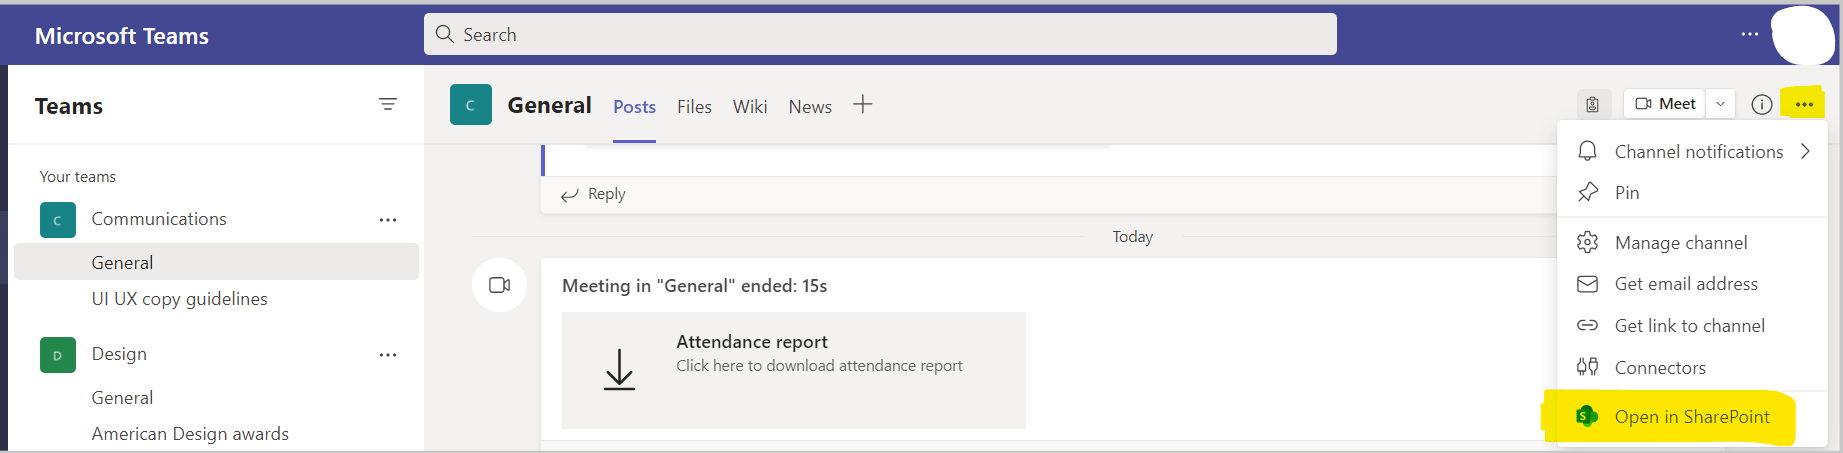The width and height of the screenshot is (1843, 453).
Task: Expand the Meet options dropdown arrow
Action: 1720,104
